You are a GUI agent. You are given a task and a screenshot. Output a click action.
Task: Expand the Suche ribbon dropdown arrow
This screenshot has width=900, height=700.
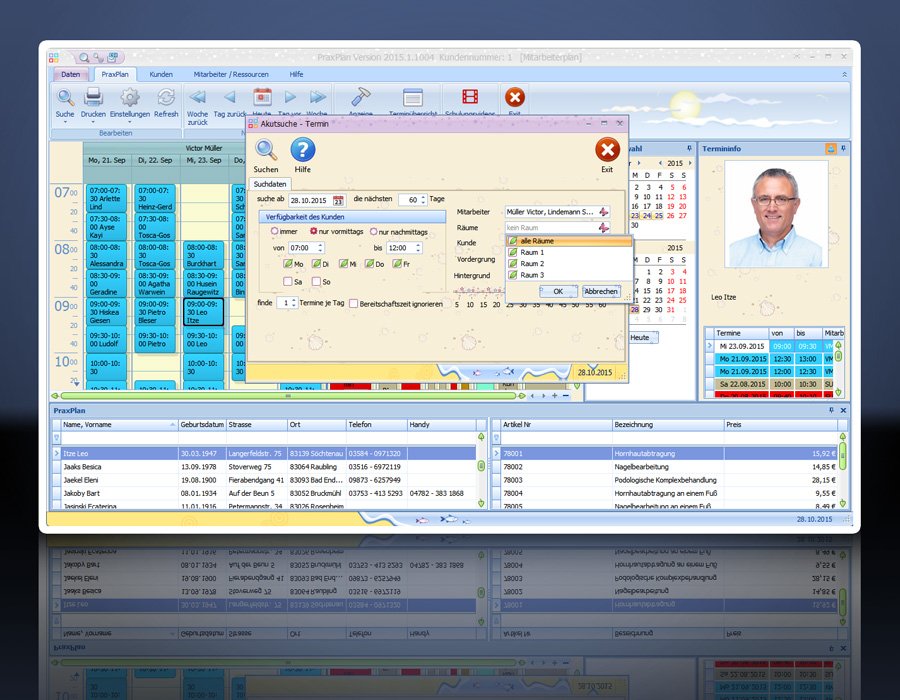click(x=65, y=122)
